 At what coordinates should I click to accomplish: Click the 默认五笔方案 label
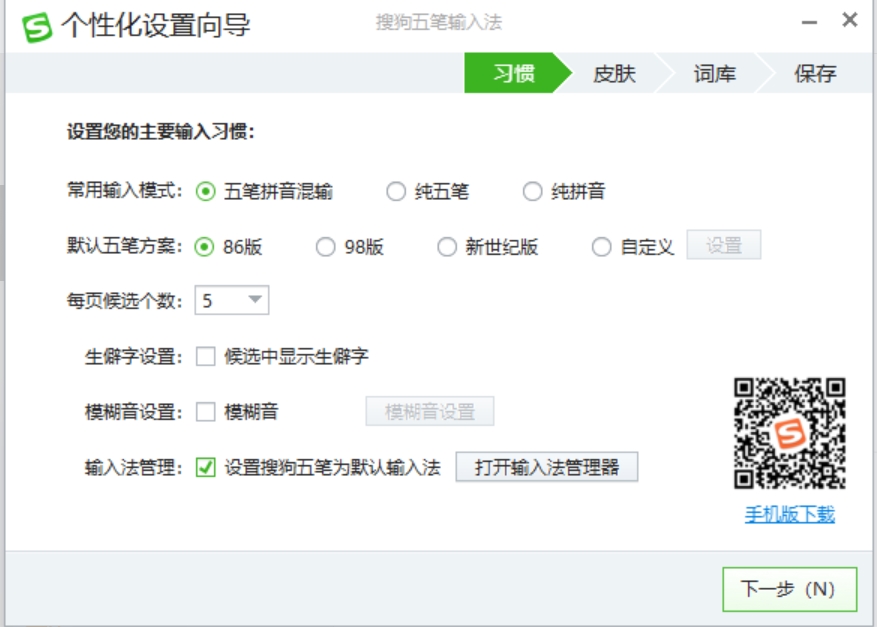(x=124, y=246)
